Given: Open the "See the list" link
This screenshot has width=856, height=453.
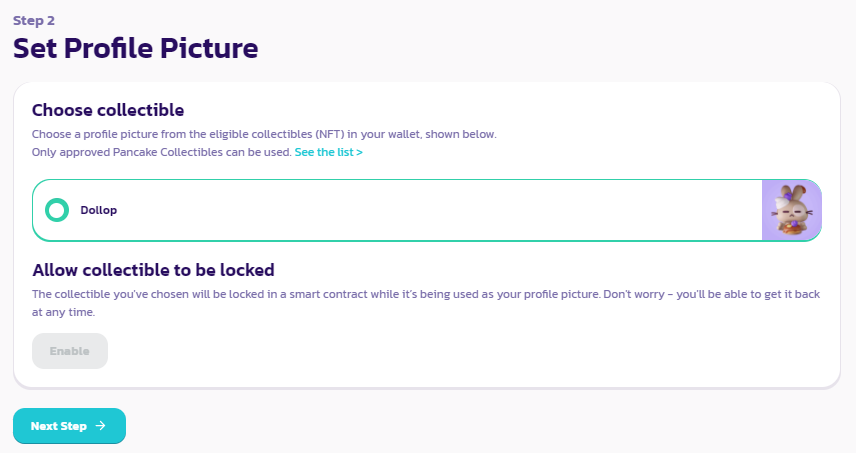Looking at the screenshot, I should [x=324, y=152].
